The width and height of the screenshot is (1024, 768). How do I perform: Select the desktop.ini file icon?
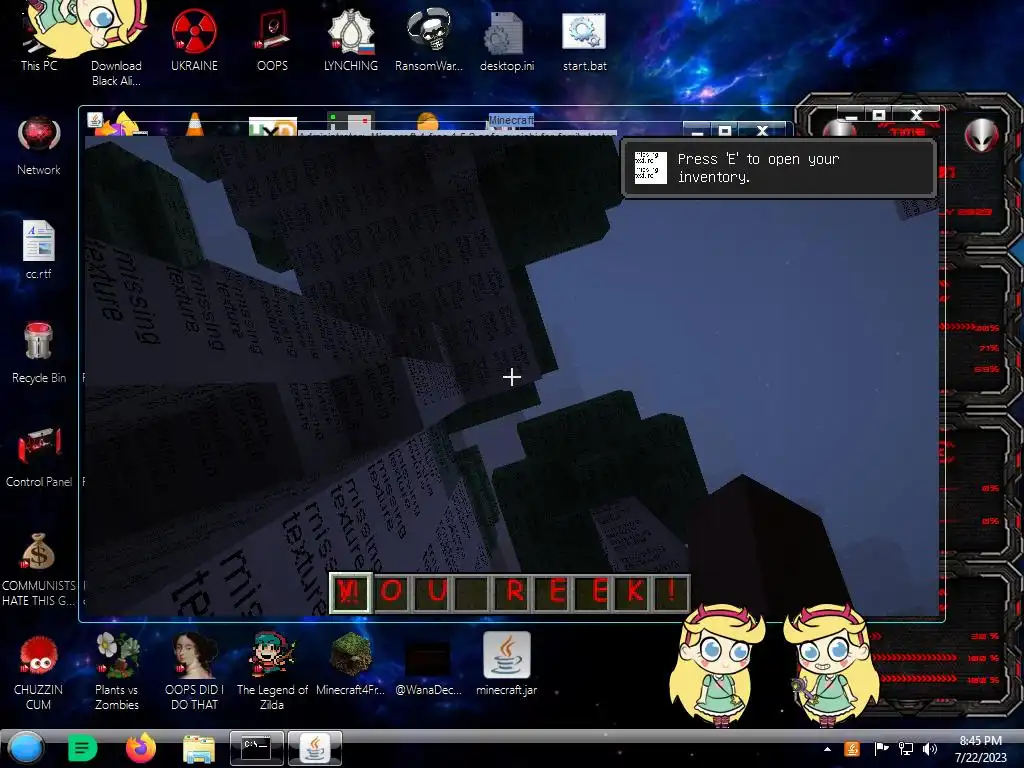(x=507, y=39)
